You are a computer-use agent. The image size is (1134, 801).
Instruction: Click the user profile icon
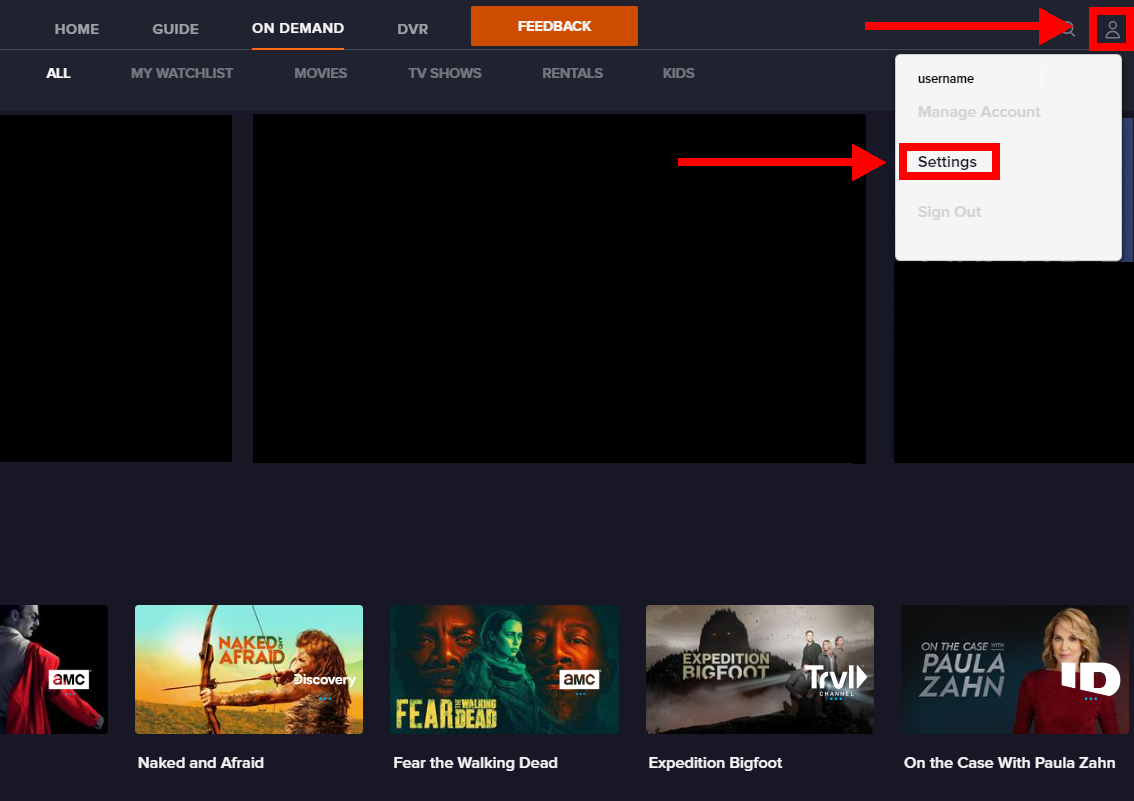tap(1111, 29)
